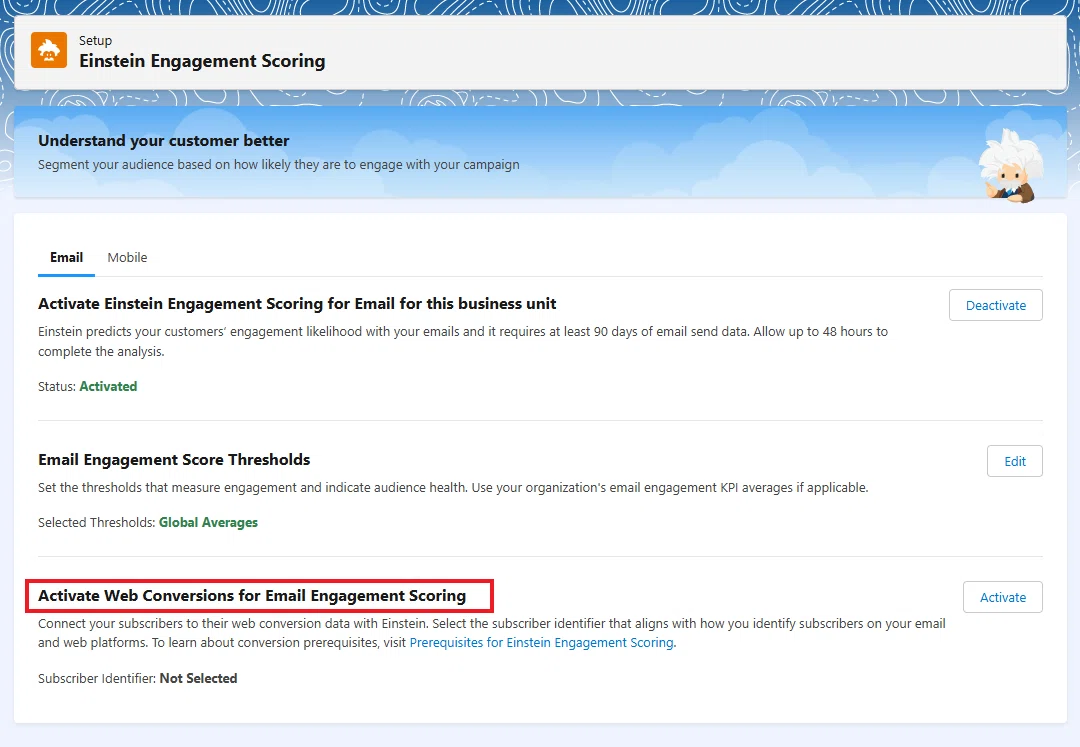Click the 'Einstein Engagement Scoring' page title
Viewport: 1080px width, 747px height.
[202, 61]
